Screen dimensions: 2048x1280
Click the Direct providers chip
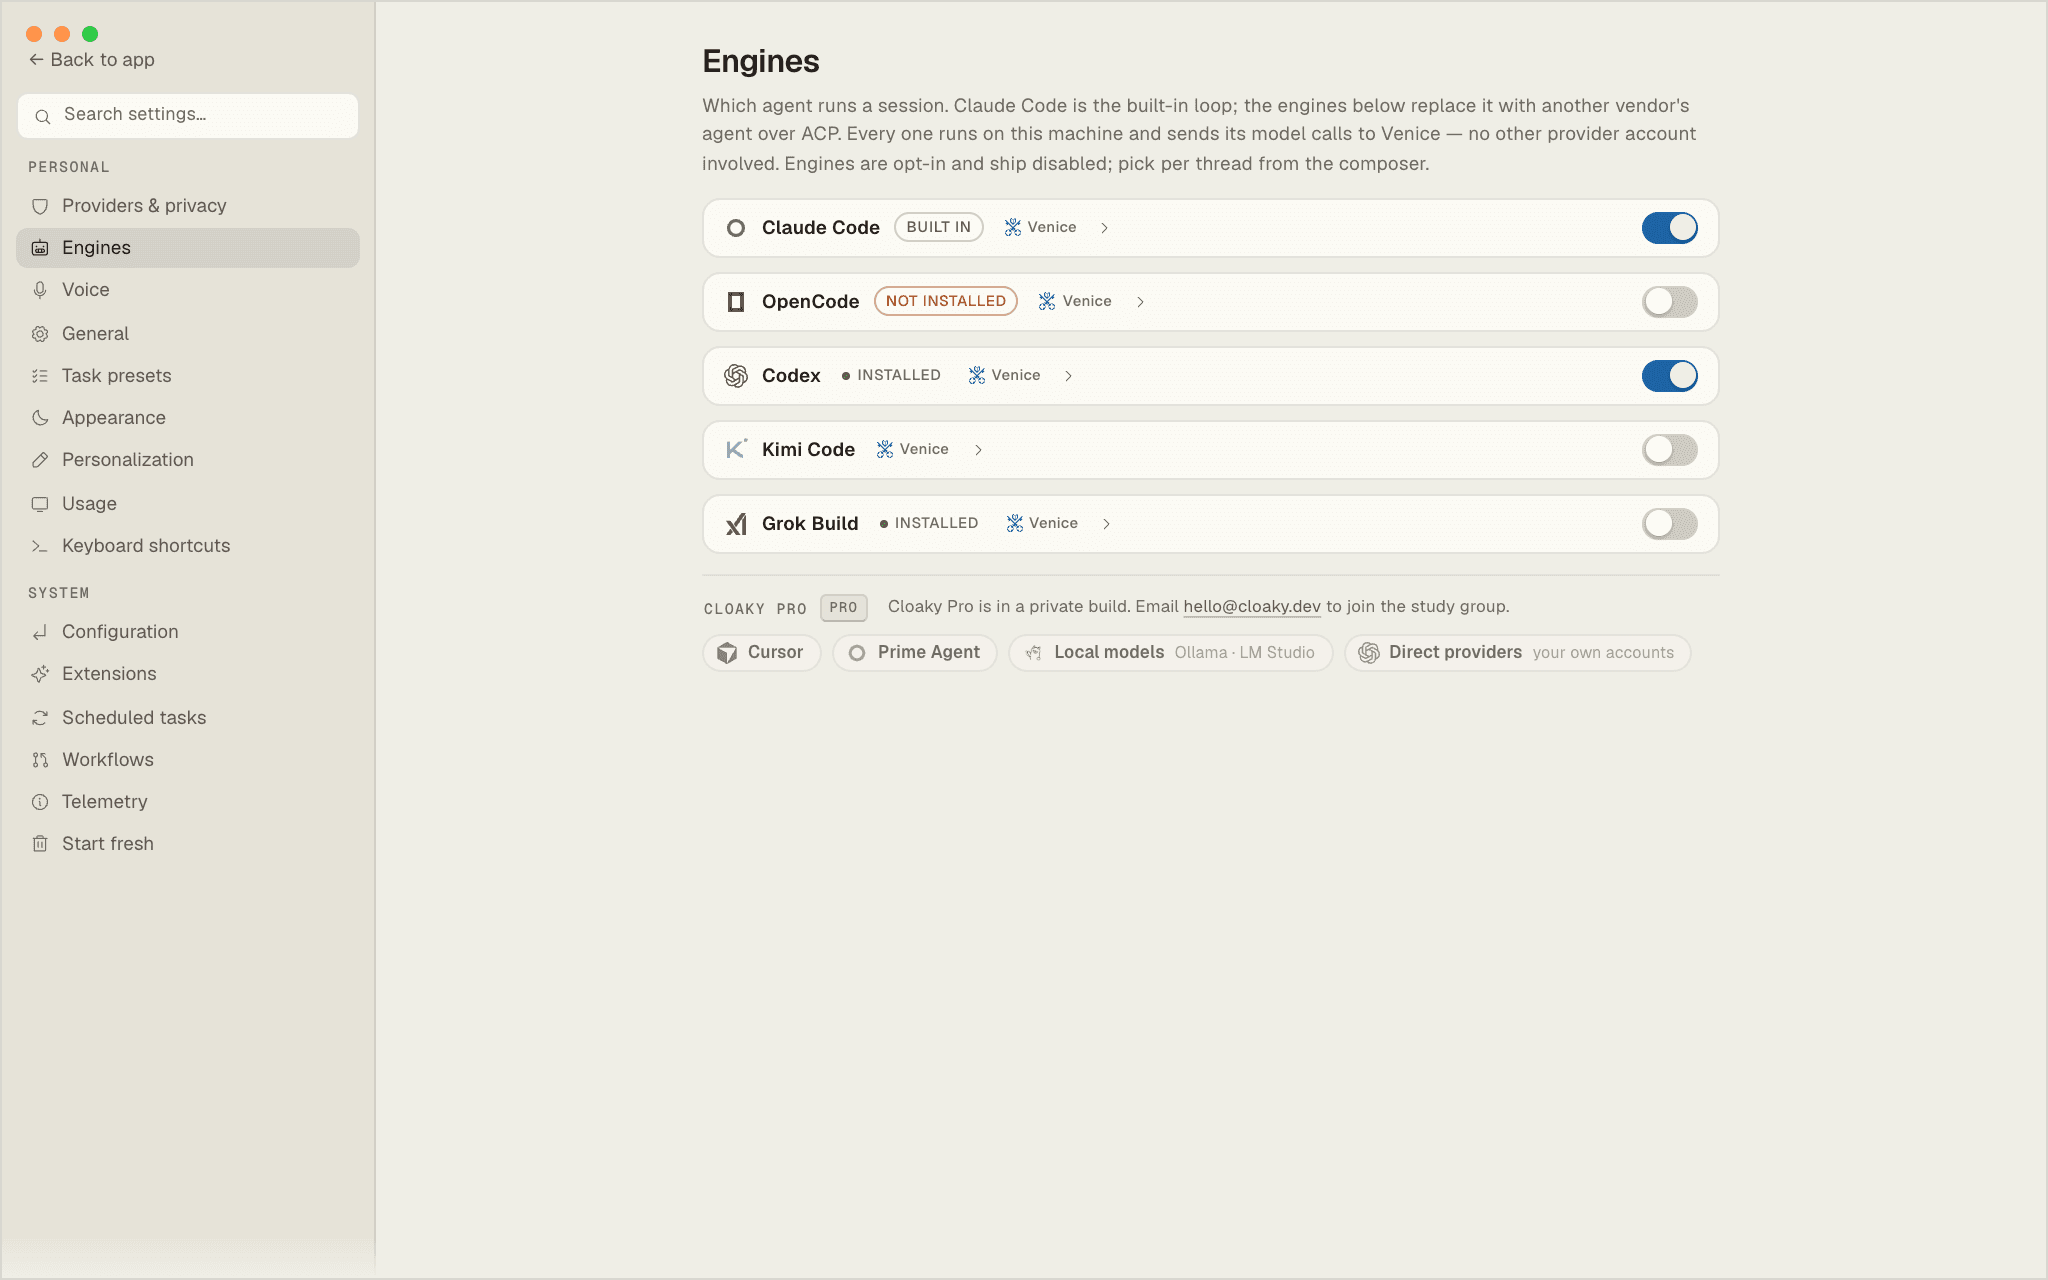click(1517, 653)
